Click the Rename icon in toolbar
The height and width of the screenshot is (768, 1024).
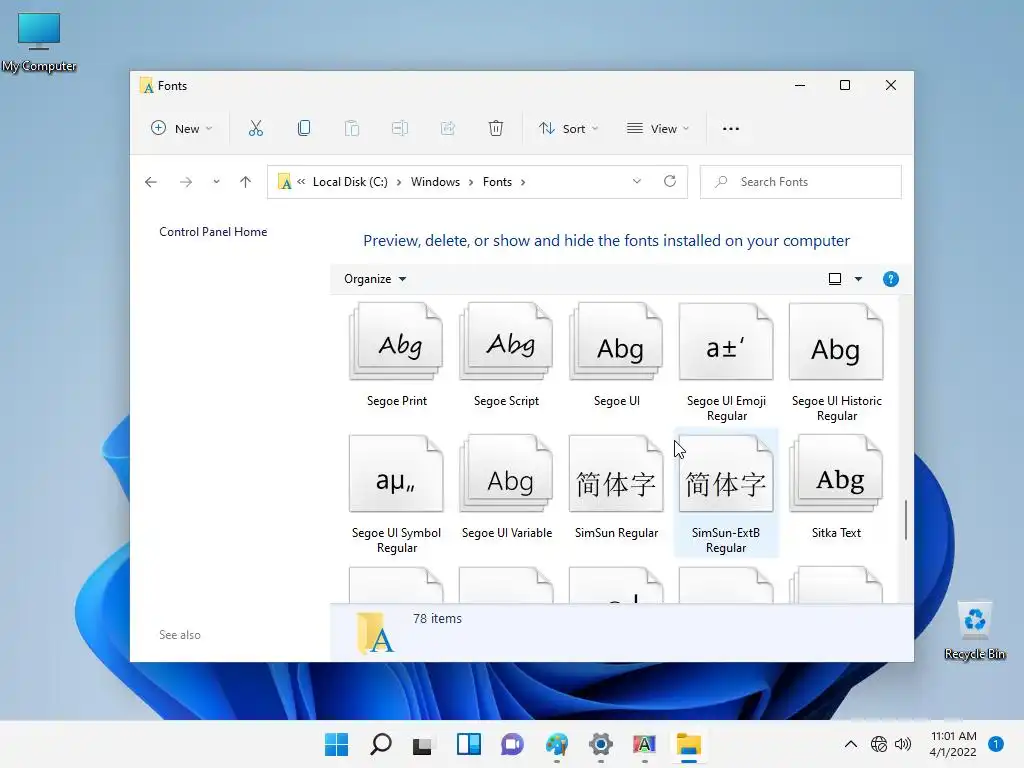tap(400, 128)
